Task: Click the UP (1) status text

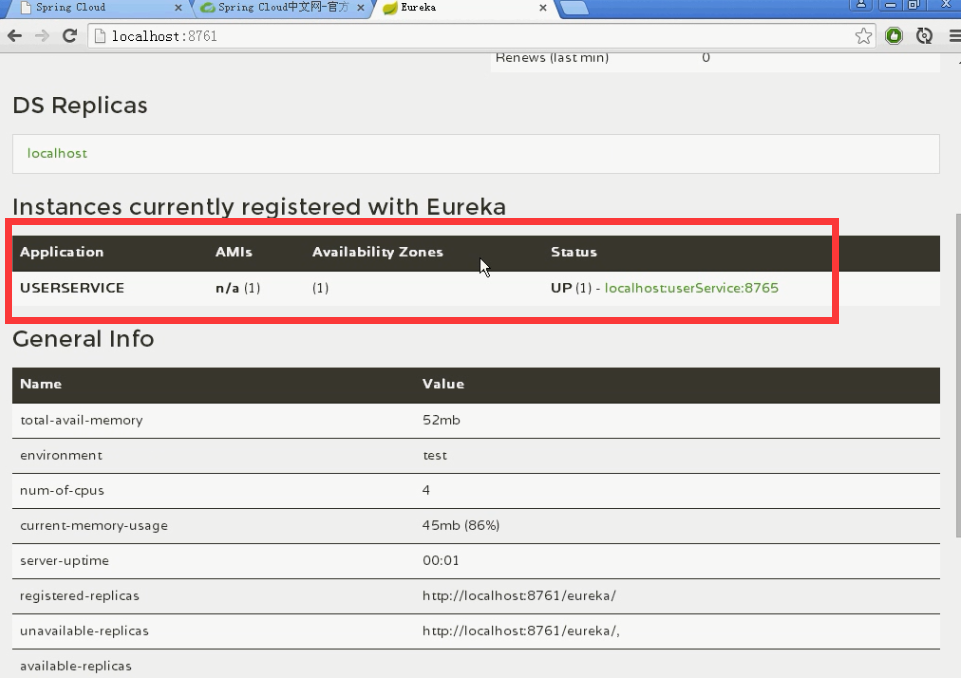Action: 571,288
